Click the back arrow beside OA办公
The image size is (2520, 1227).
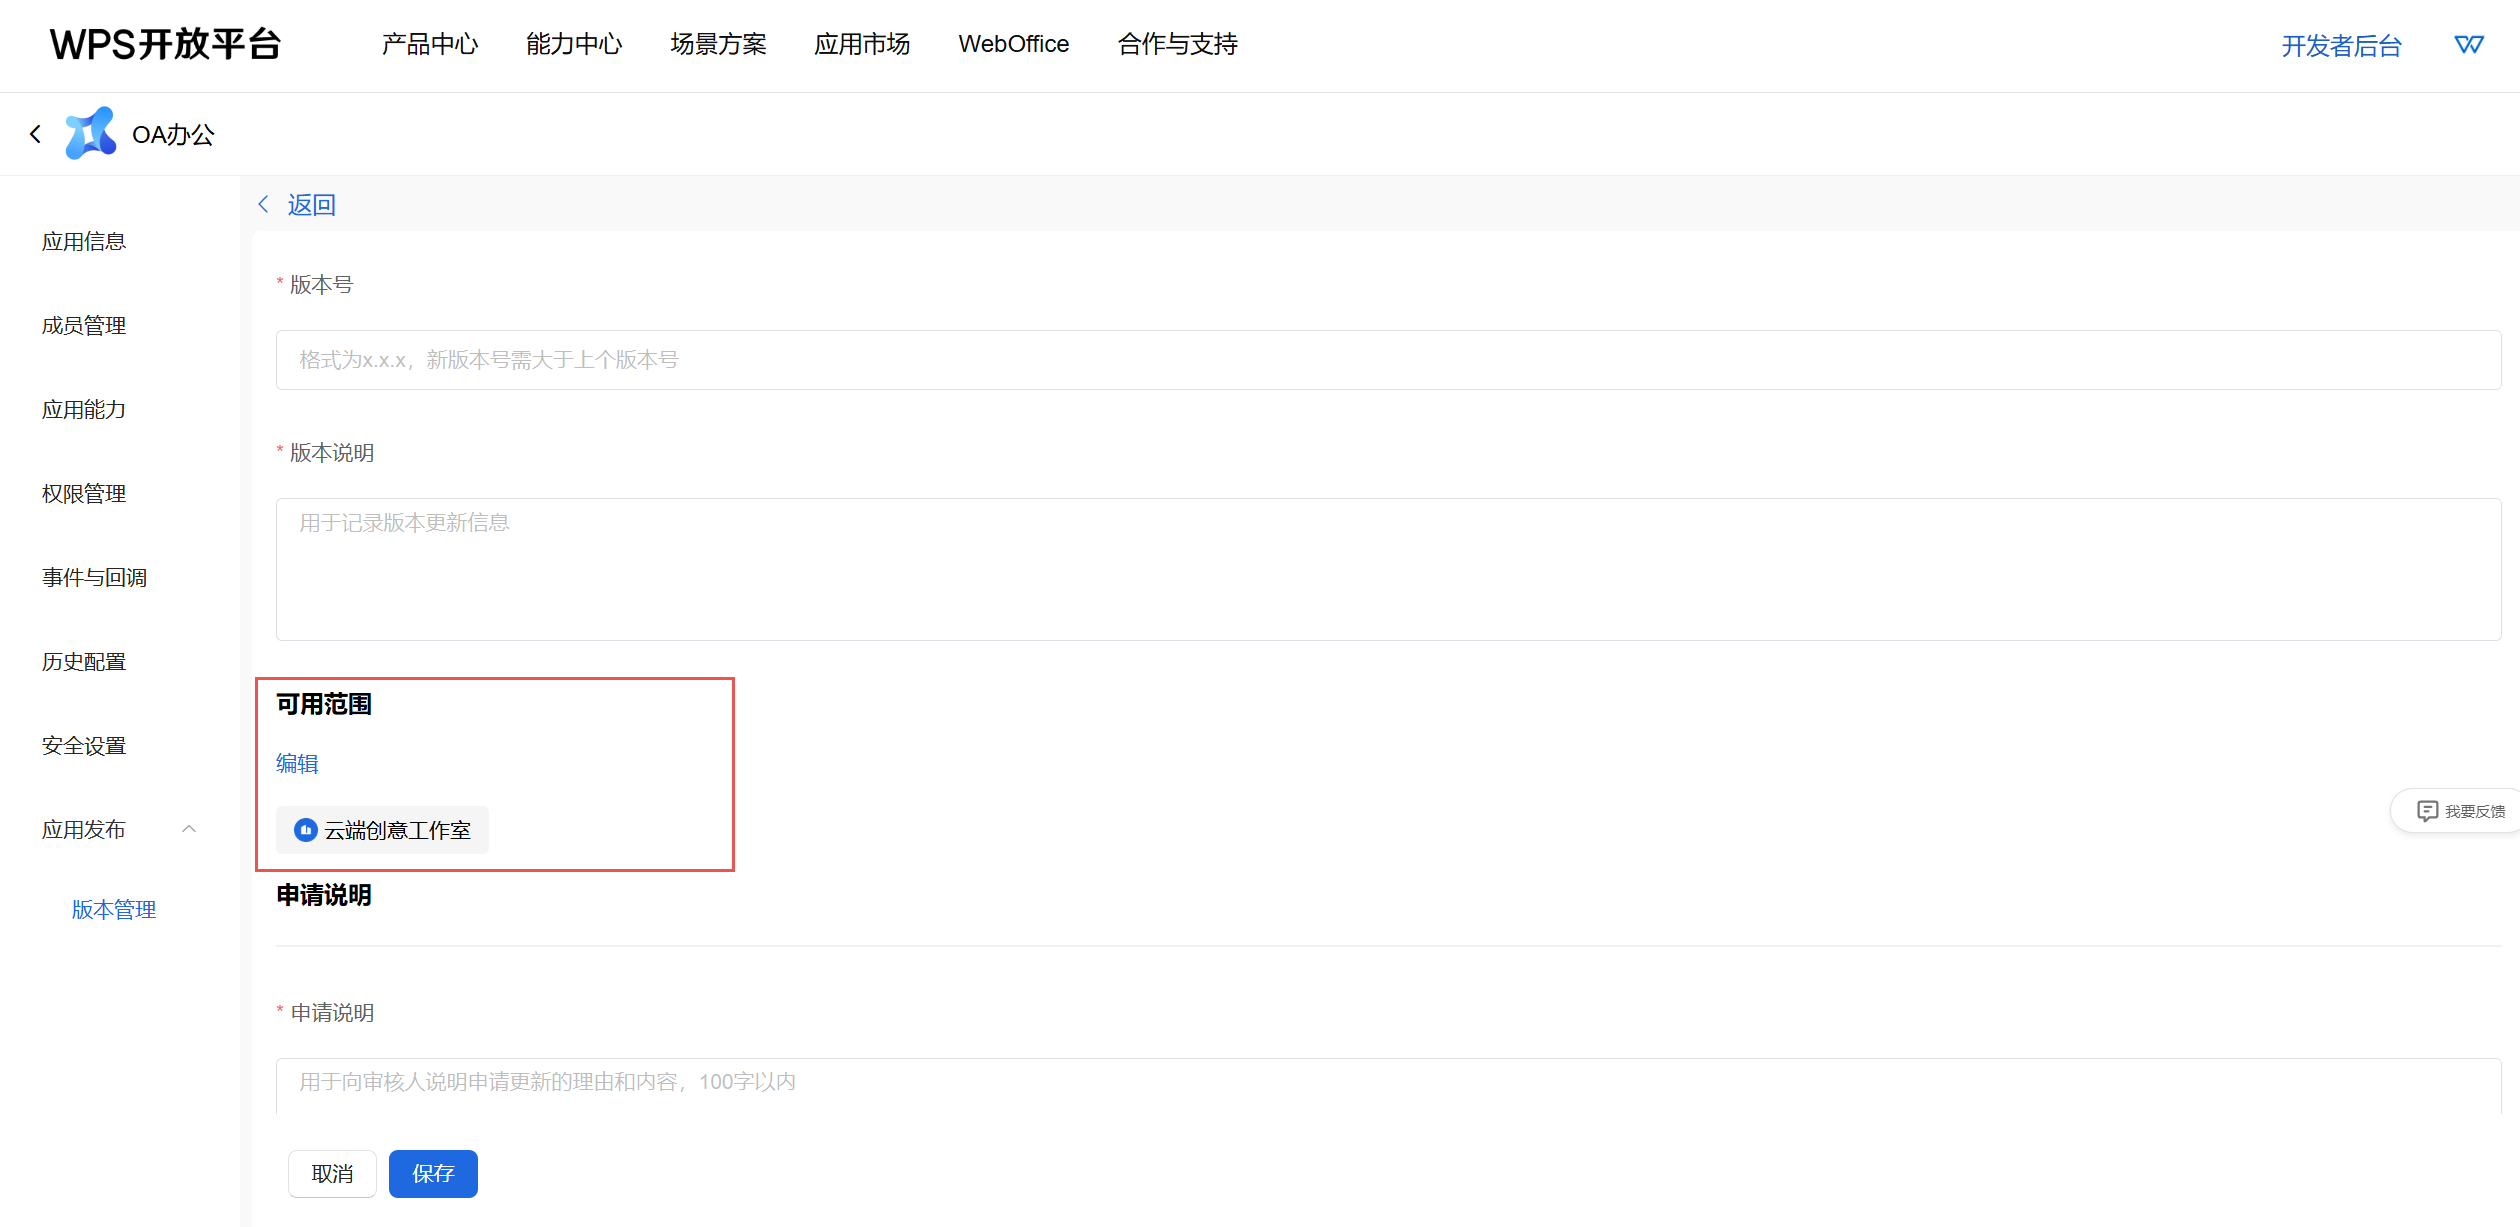(x=36, y=134)
